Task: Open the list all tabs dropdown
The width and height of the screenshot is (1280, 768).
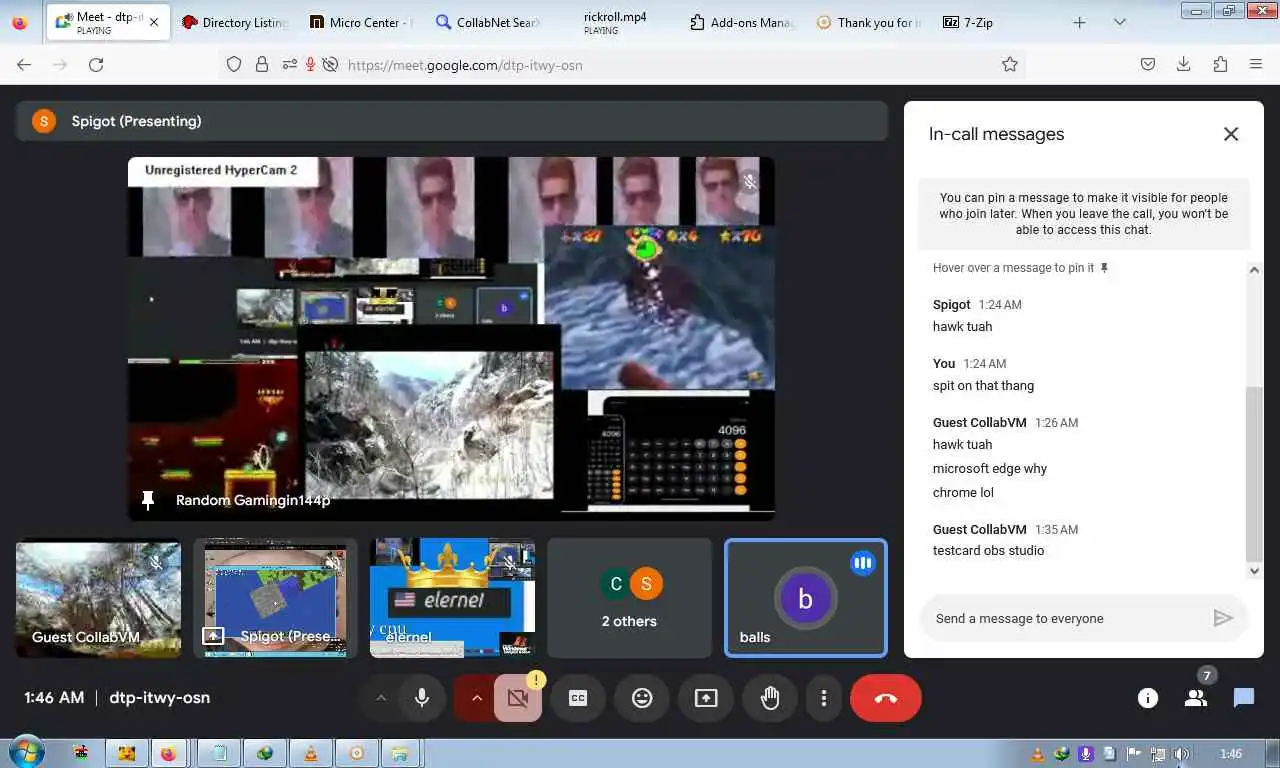Action: click(1119, 22)
